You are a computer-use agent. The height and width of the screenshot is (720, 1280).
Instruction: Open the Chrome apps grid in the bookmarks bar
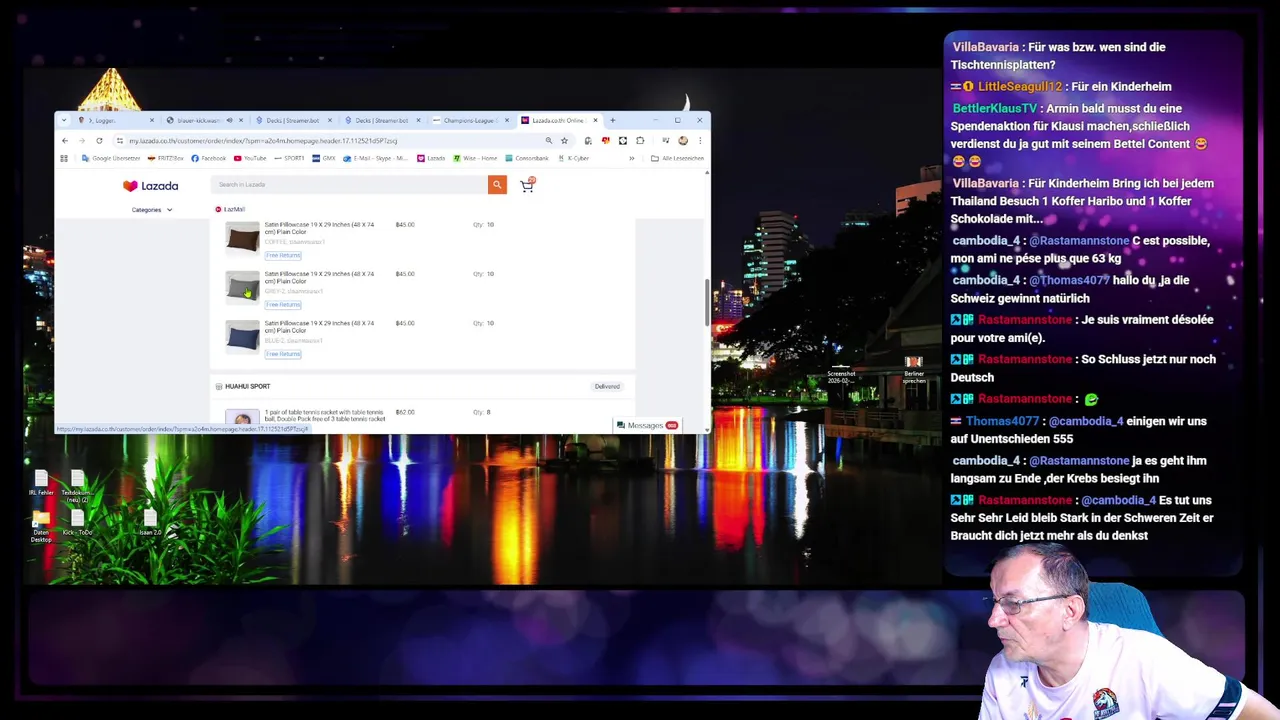tap(64, 158)
